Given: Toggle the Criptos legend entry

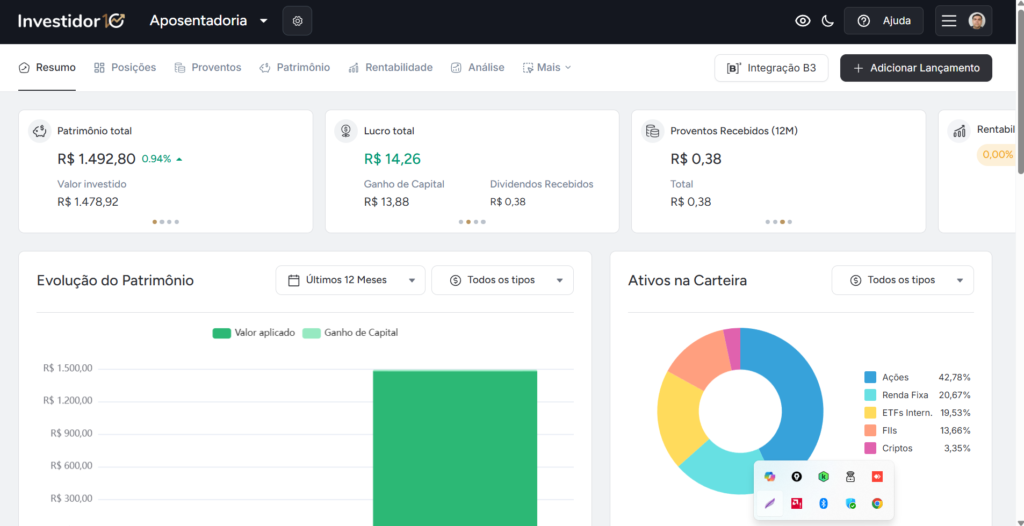Looking at the screenshot, I should (918, 448).
